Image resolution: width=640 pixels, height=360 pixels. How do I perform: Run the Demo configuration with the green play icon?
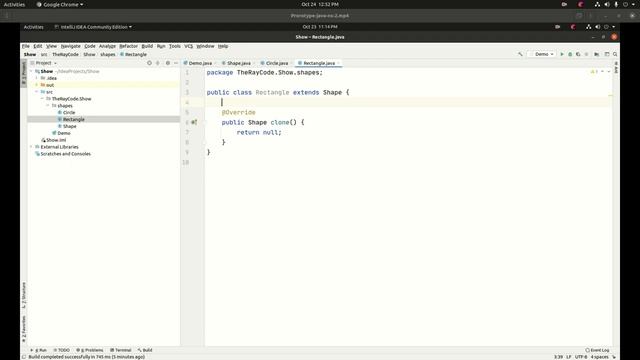pos(562,54)
